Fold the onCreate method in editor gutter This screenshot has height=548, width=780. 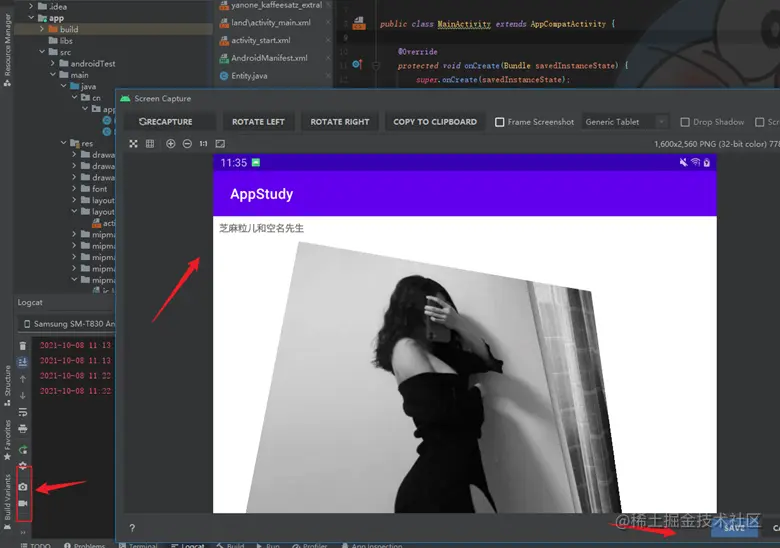coord(377,65)
